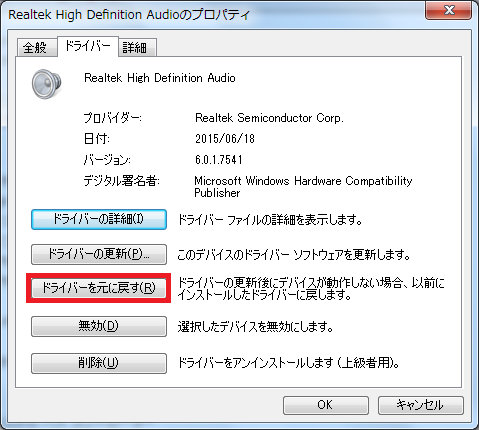The height and width of the screenshot is (430, 479).
Task: Confirm with the OK button
Action: click(326, 405)
